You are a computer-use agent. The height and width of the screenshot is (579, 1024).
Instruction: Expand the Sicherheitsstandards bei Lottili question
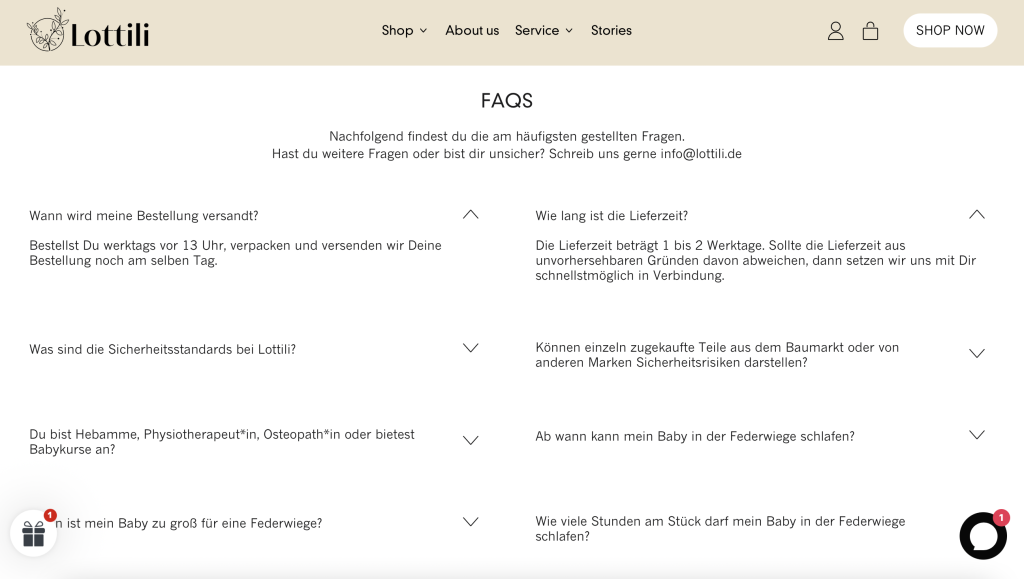tap(471, 348)
